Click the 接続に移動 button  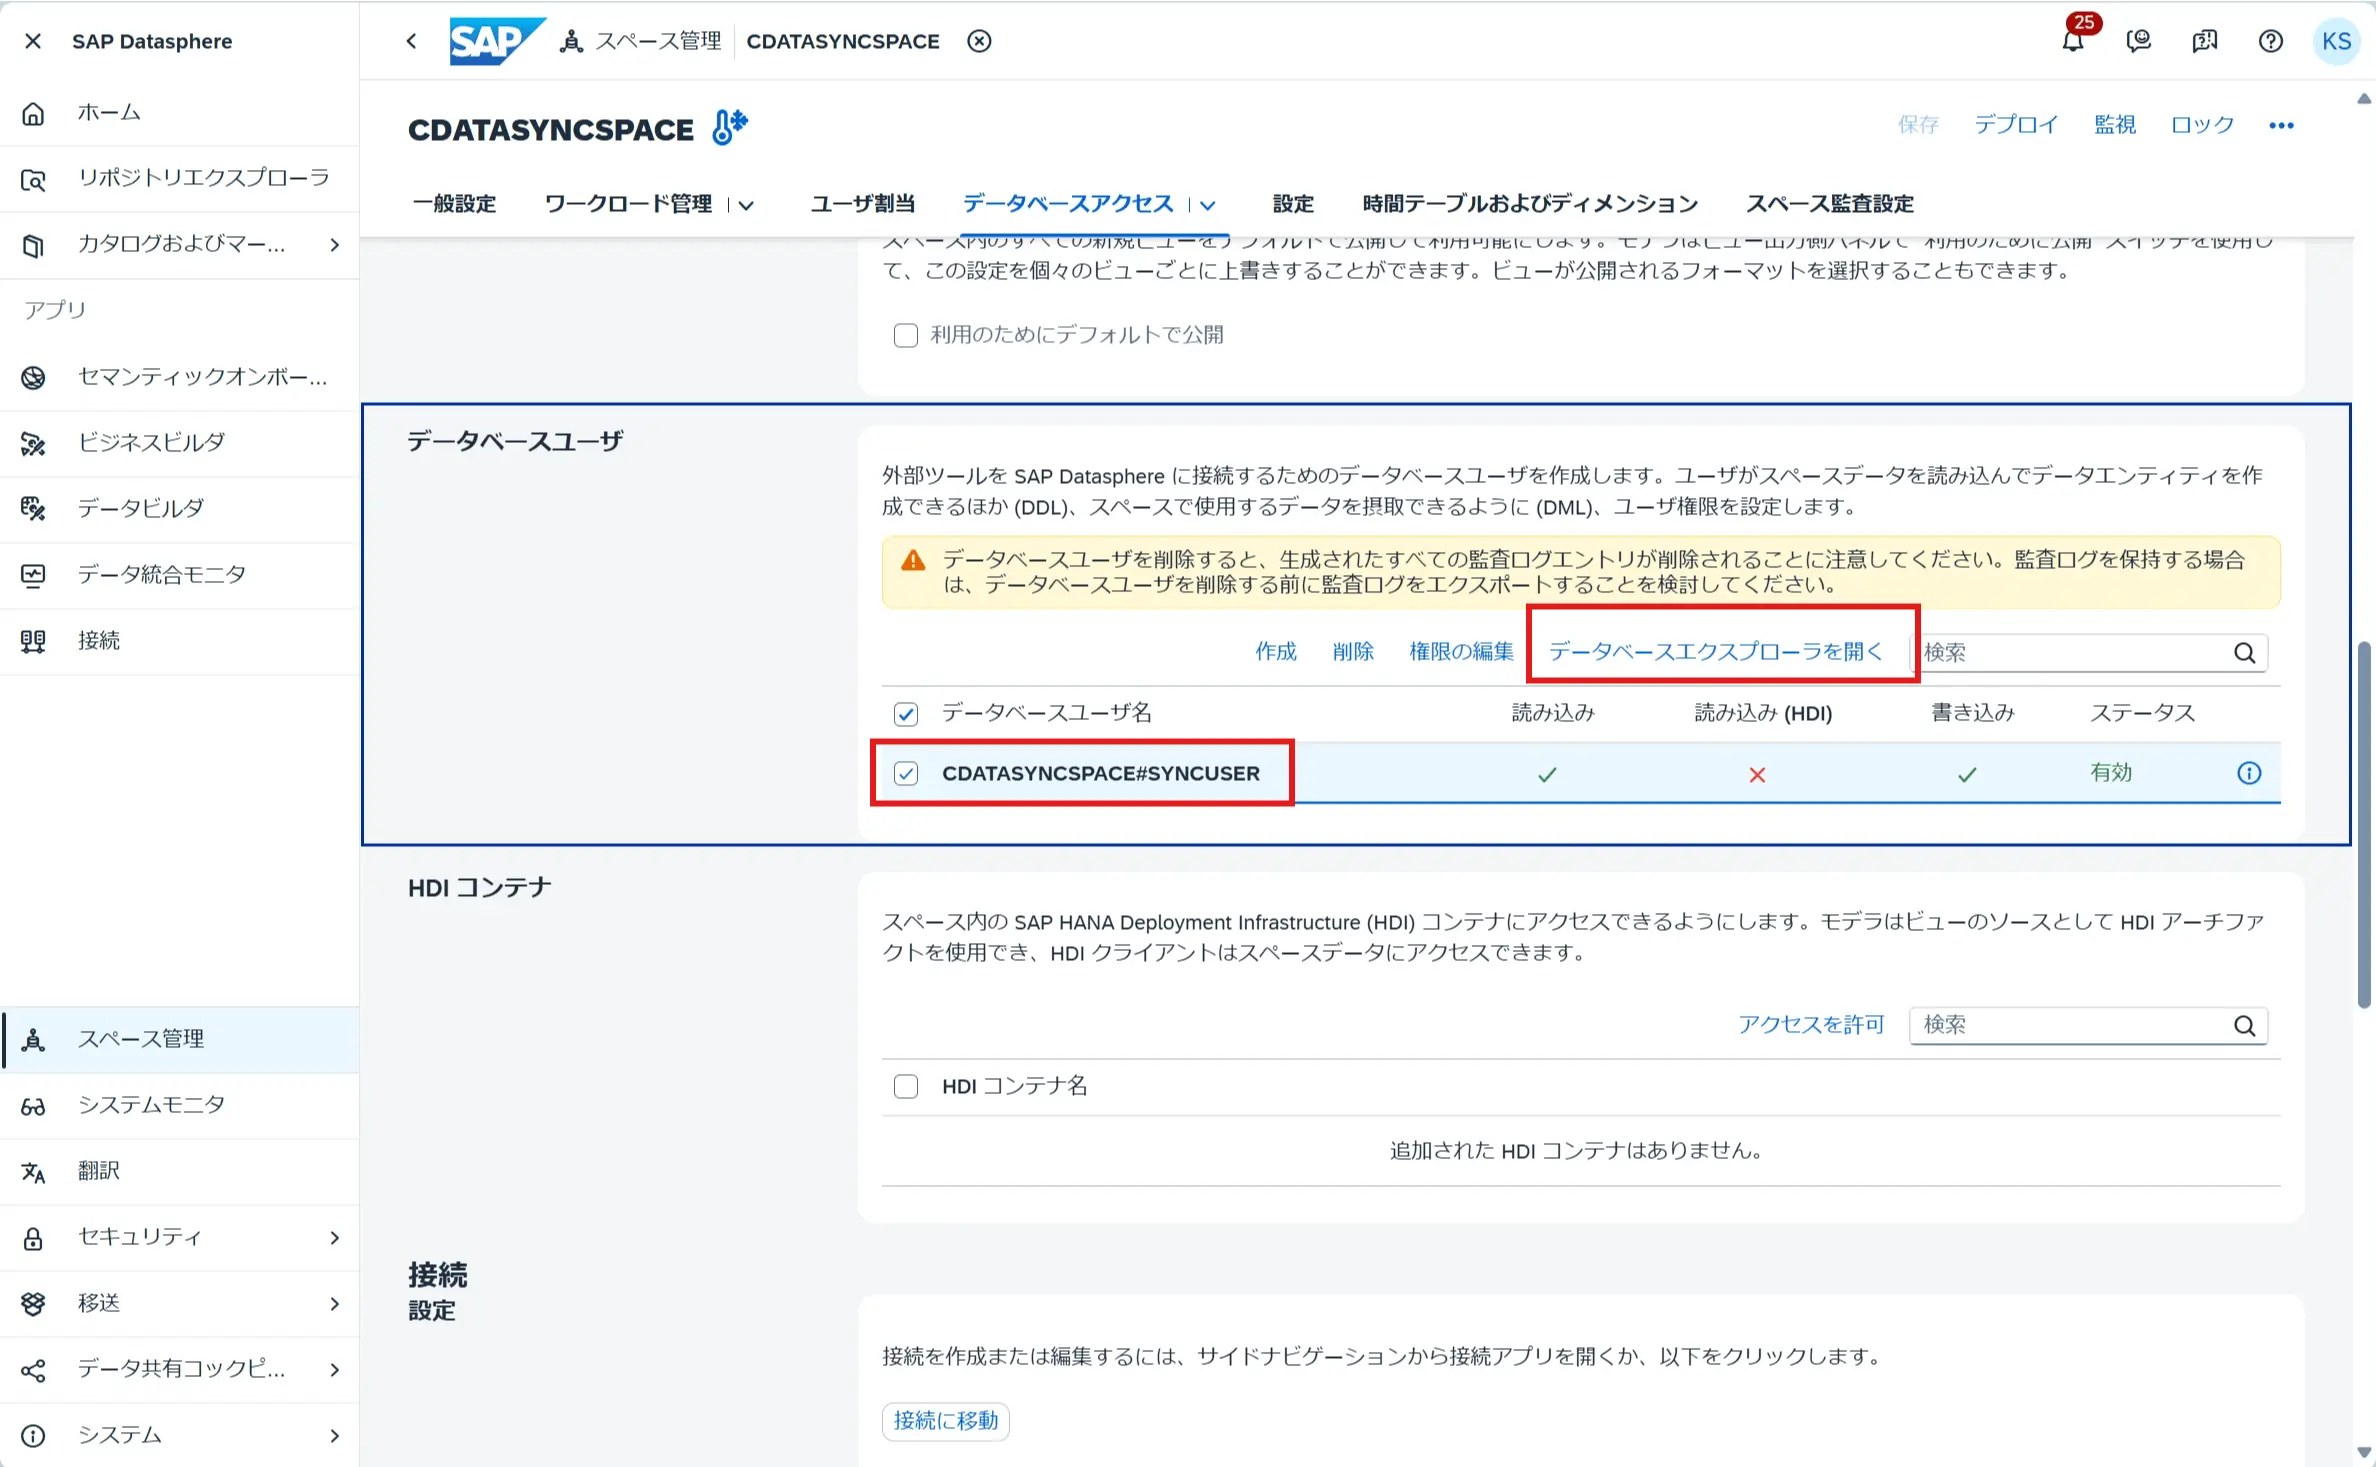point(945,1420)
